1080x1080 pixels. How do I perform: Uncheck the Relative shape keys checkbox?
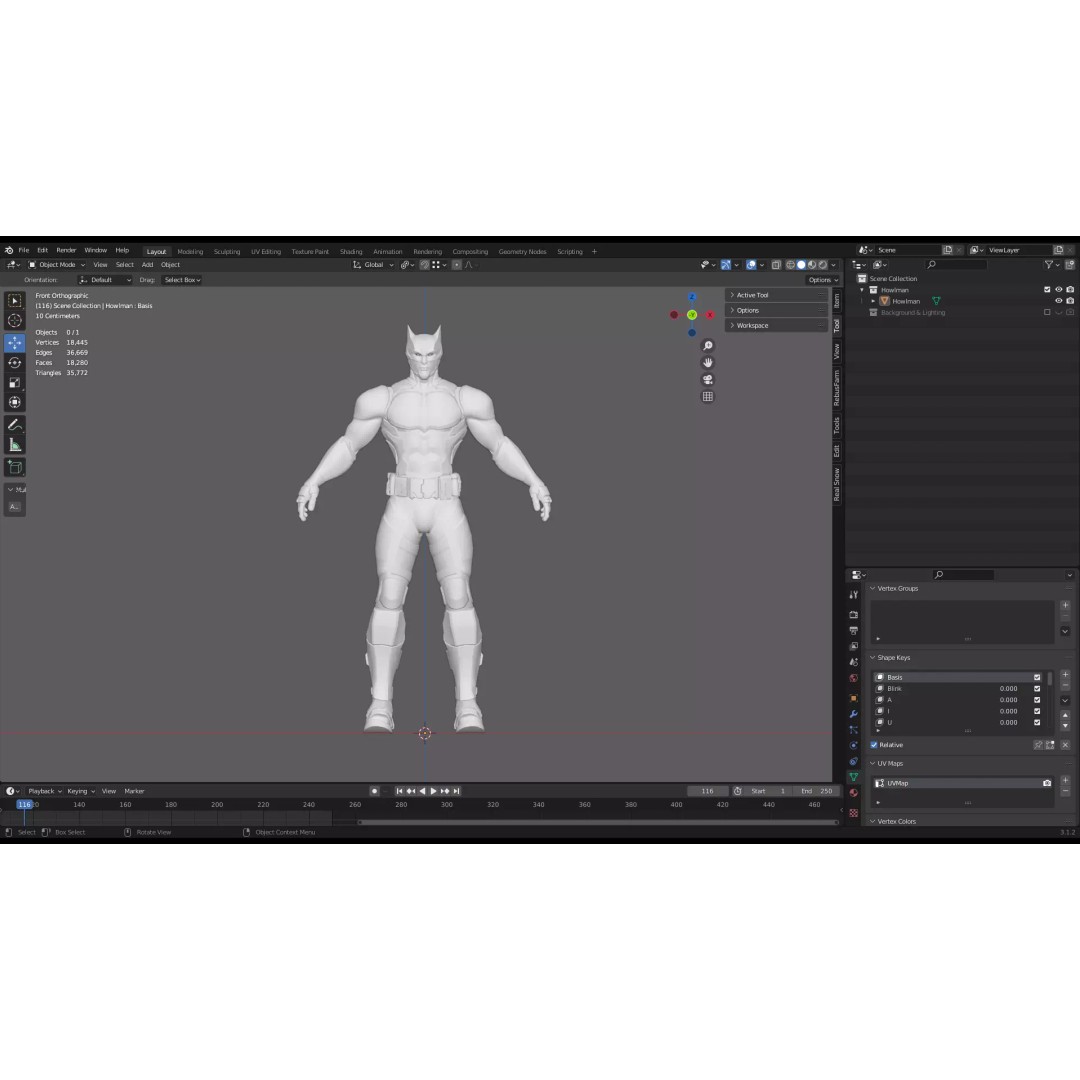874,745
